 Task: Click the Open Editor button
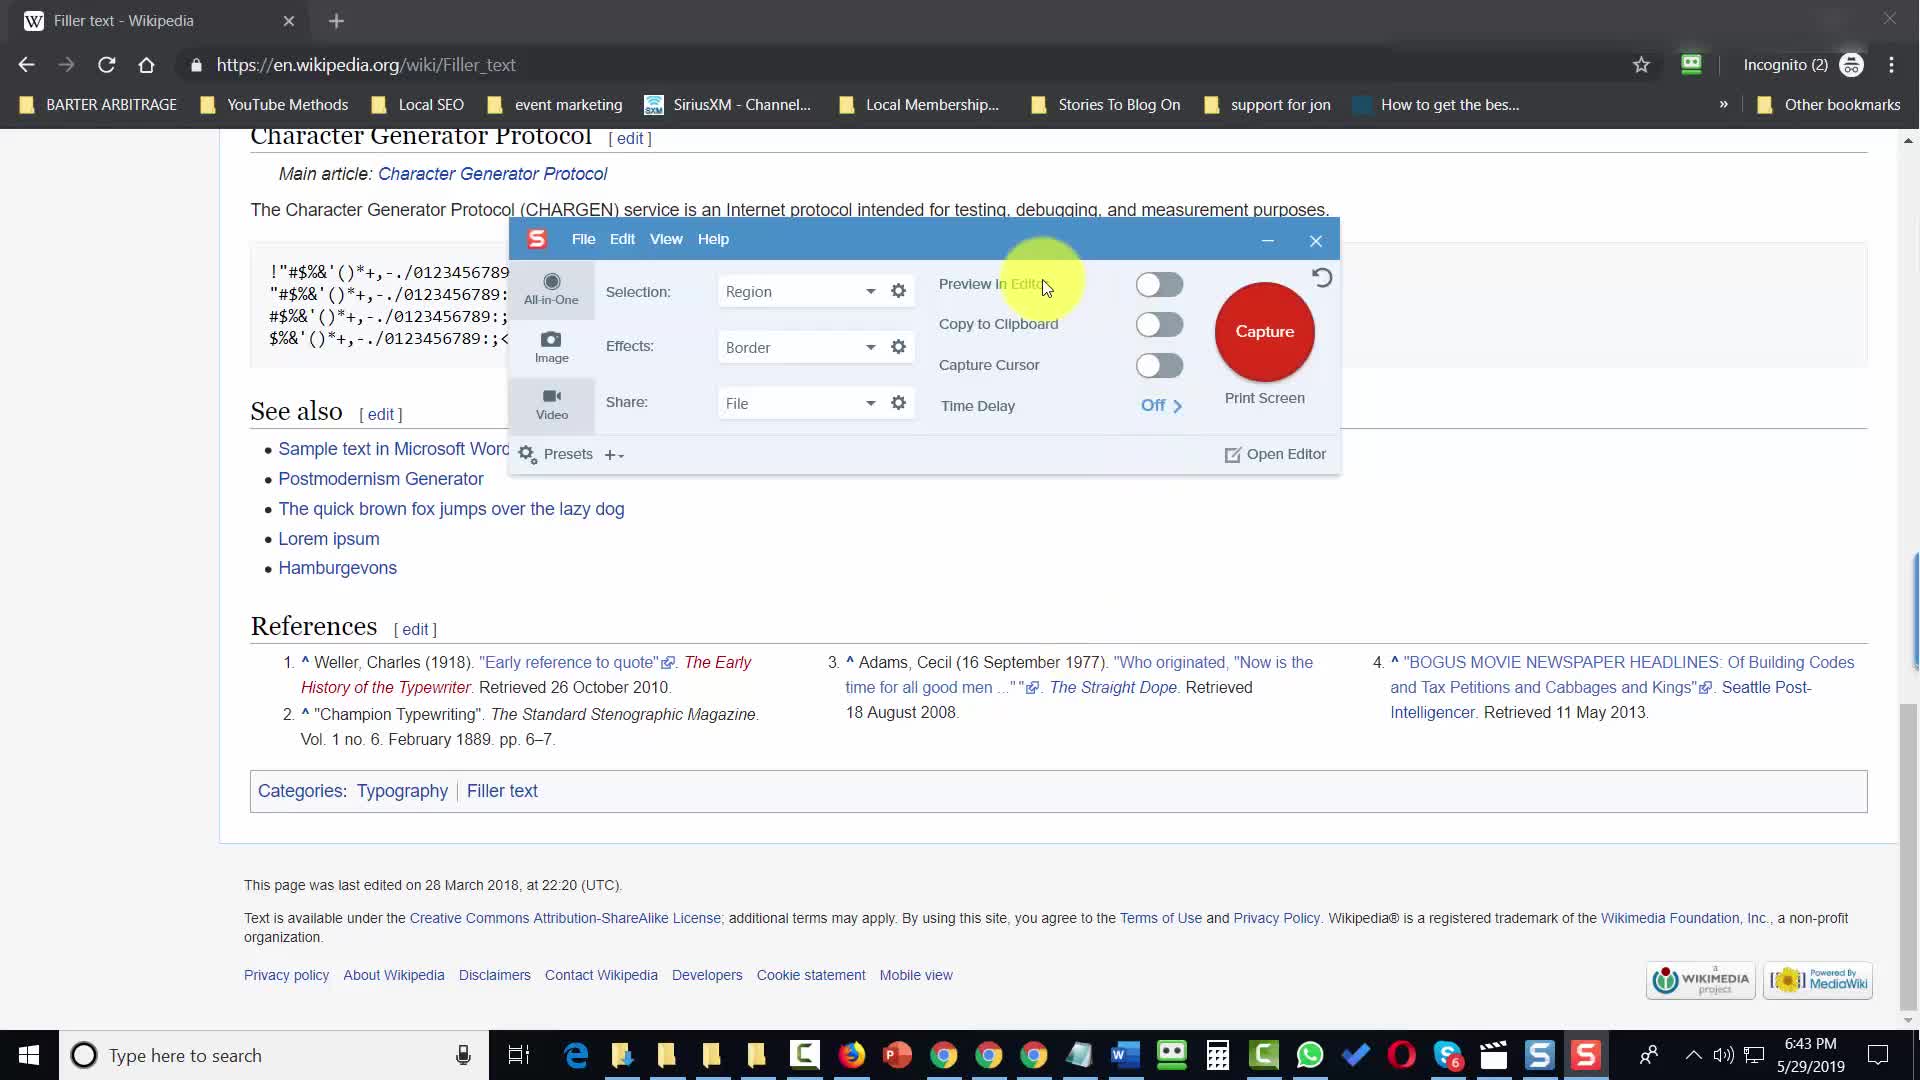[x=1275, y=454]
